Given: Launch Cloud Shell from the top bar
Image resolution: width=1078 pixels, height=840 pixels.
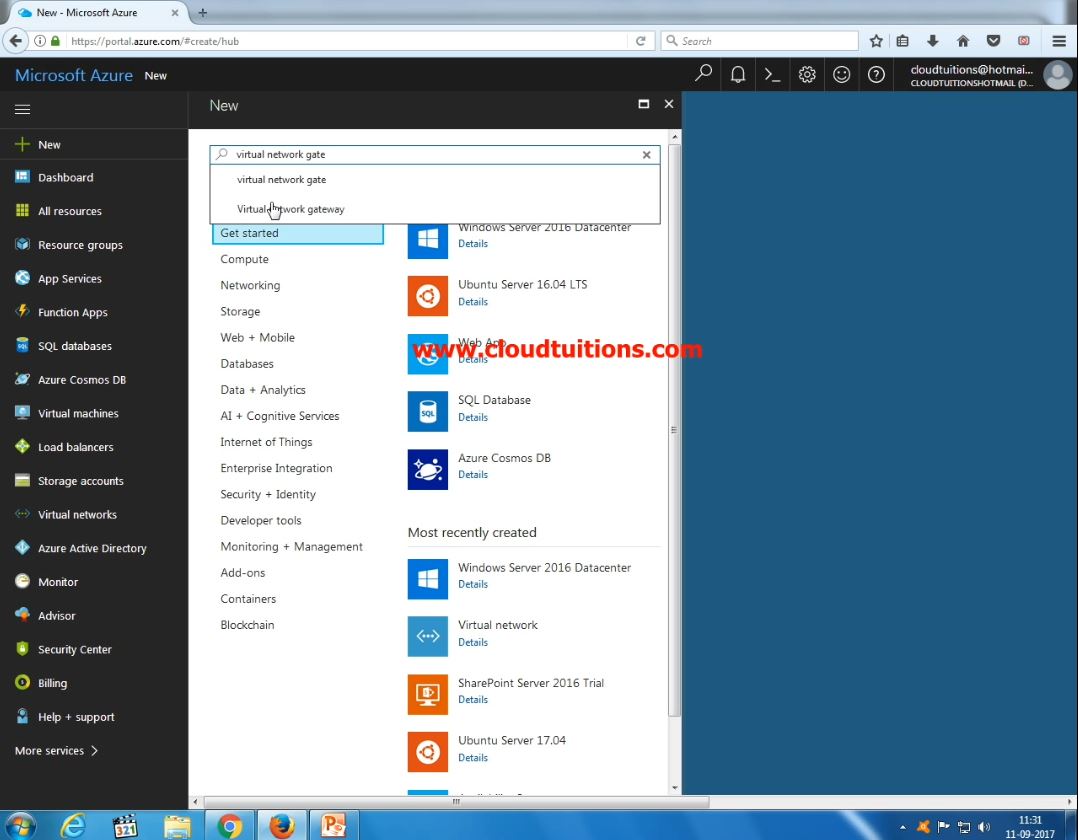Looking at the screenshot, I should click(x=773, y=74).
